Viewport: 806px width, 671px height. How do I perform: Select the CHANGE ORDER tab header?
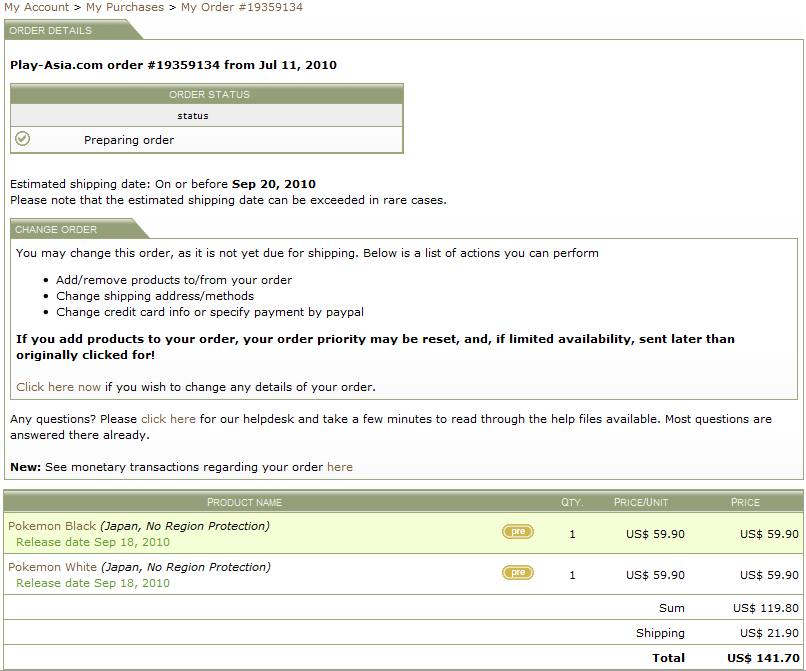pyautogui.click(x=56, y=229)
